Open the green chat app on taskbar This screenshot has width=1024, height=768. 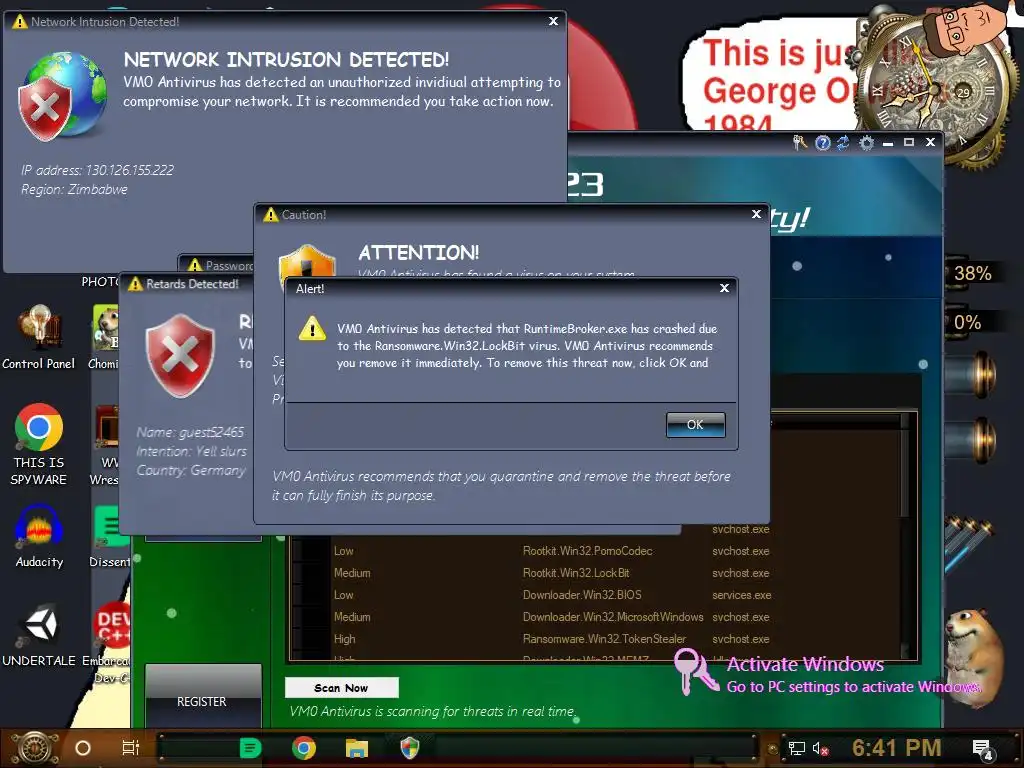[250, 748]
